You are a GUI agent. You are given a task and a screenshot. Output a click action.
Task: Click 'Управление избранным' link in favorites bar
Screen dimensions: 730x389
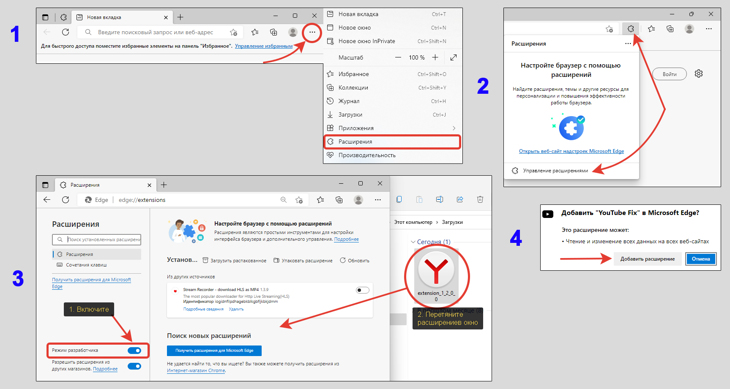(x=264, y=46)
